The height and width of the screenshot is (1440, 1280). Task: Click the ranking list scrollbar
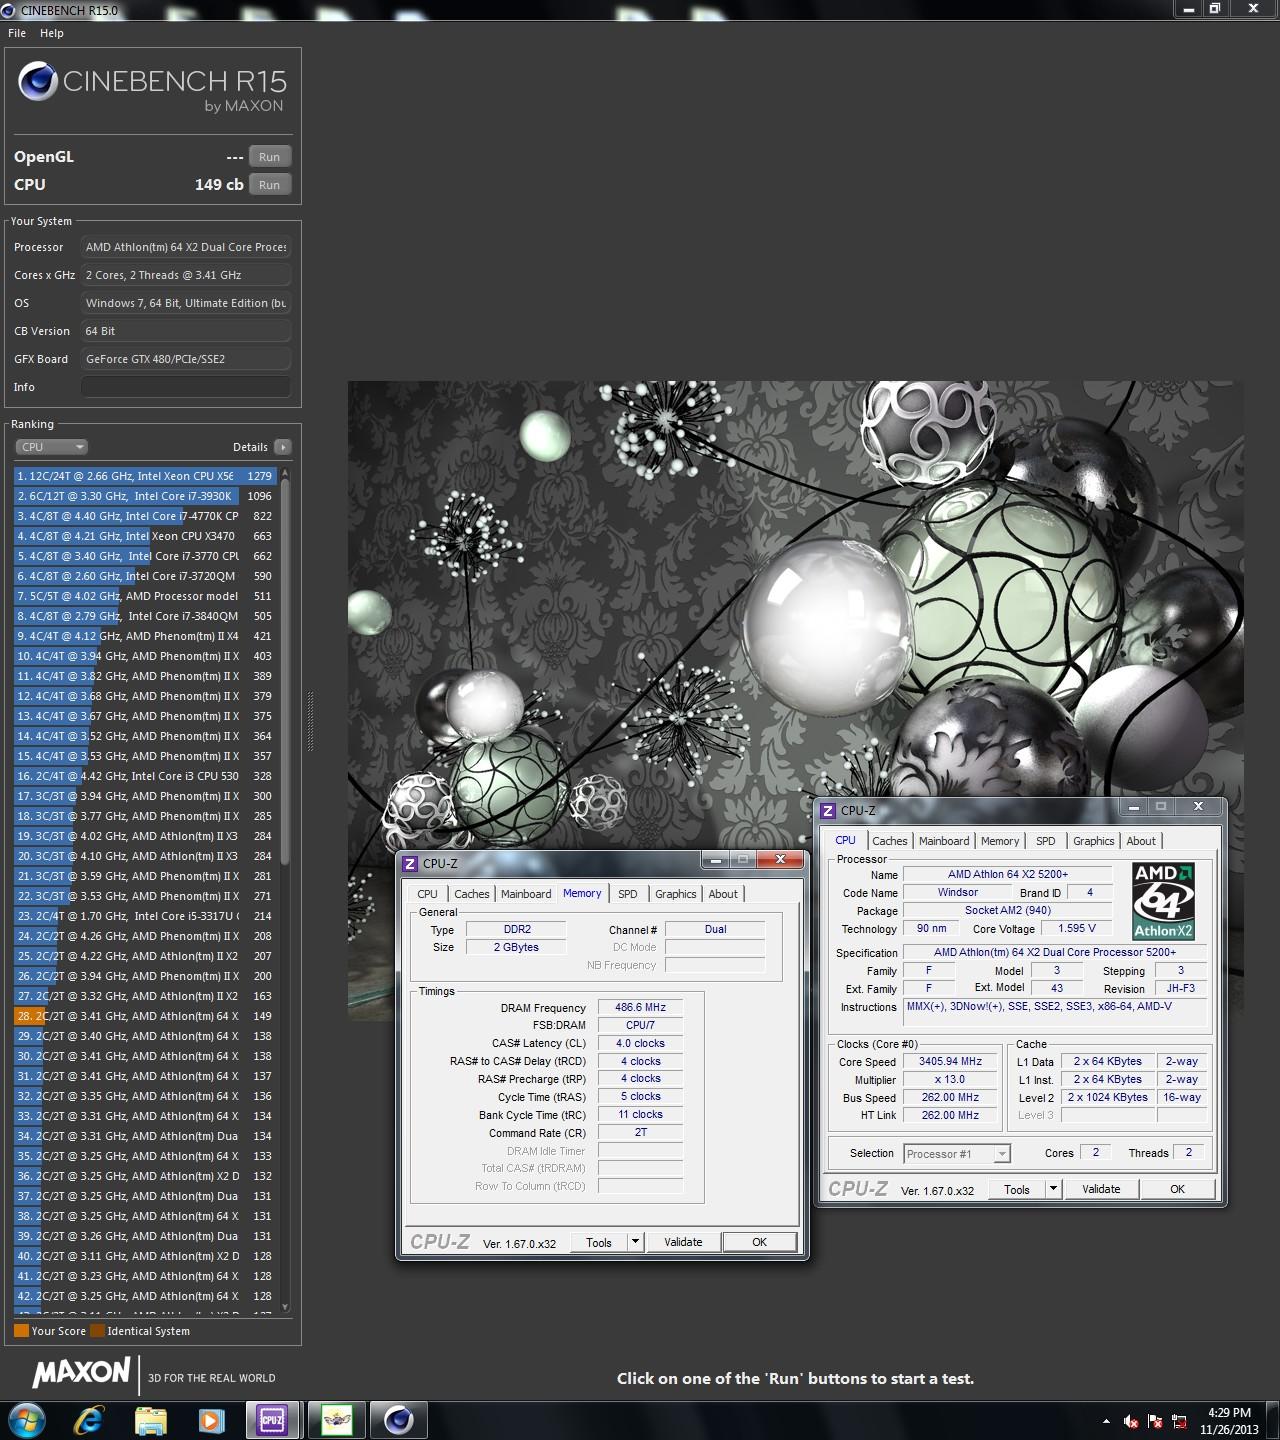pyautogui.click(x=285, y=670)
